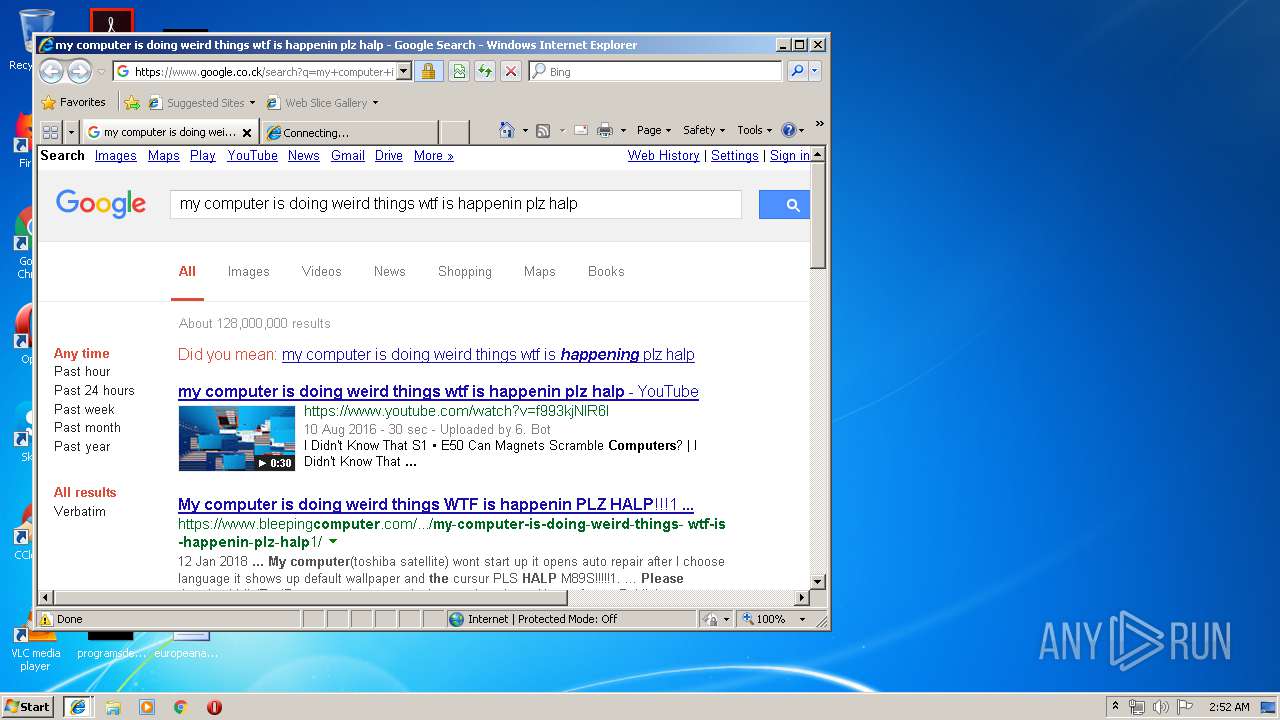Click the Help question mark icon
Screen dimensions: 1280x720
click(x=788, y=130)
